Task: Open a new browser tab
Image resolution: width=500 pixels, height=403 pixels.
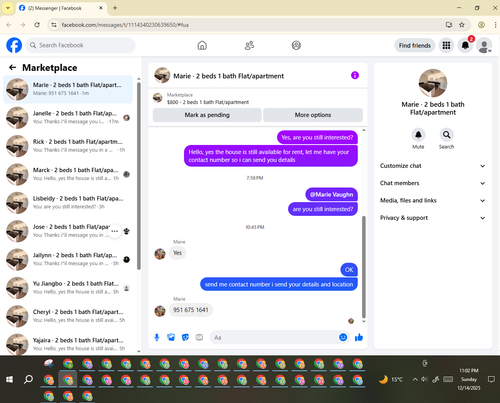Action: point(115,8)
